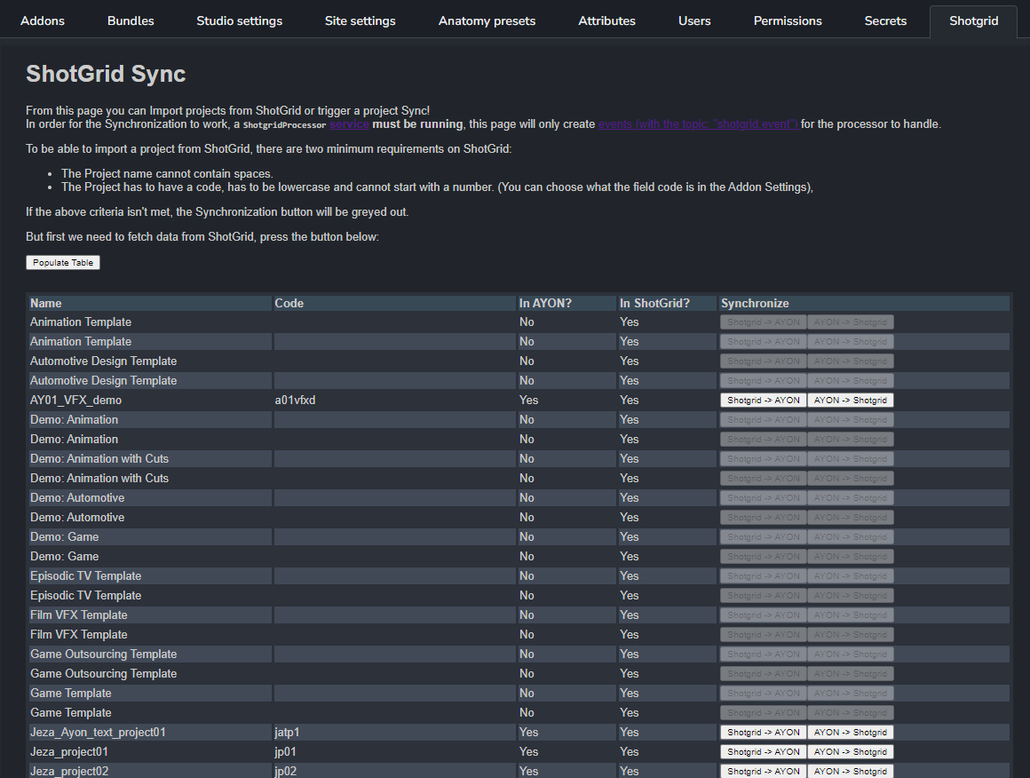
Task: Sync Jeza_Ayon_text_project01 Shotgrid to AYON
Action: point(763,732)
